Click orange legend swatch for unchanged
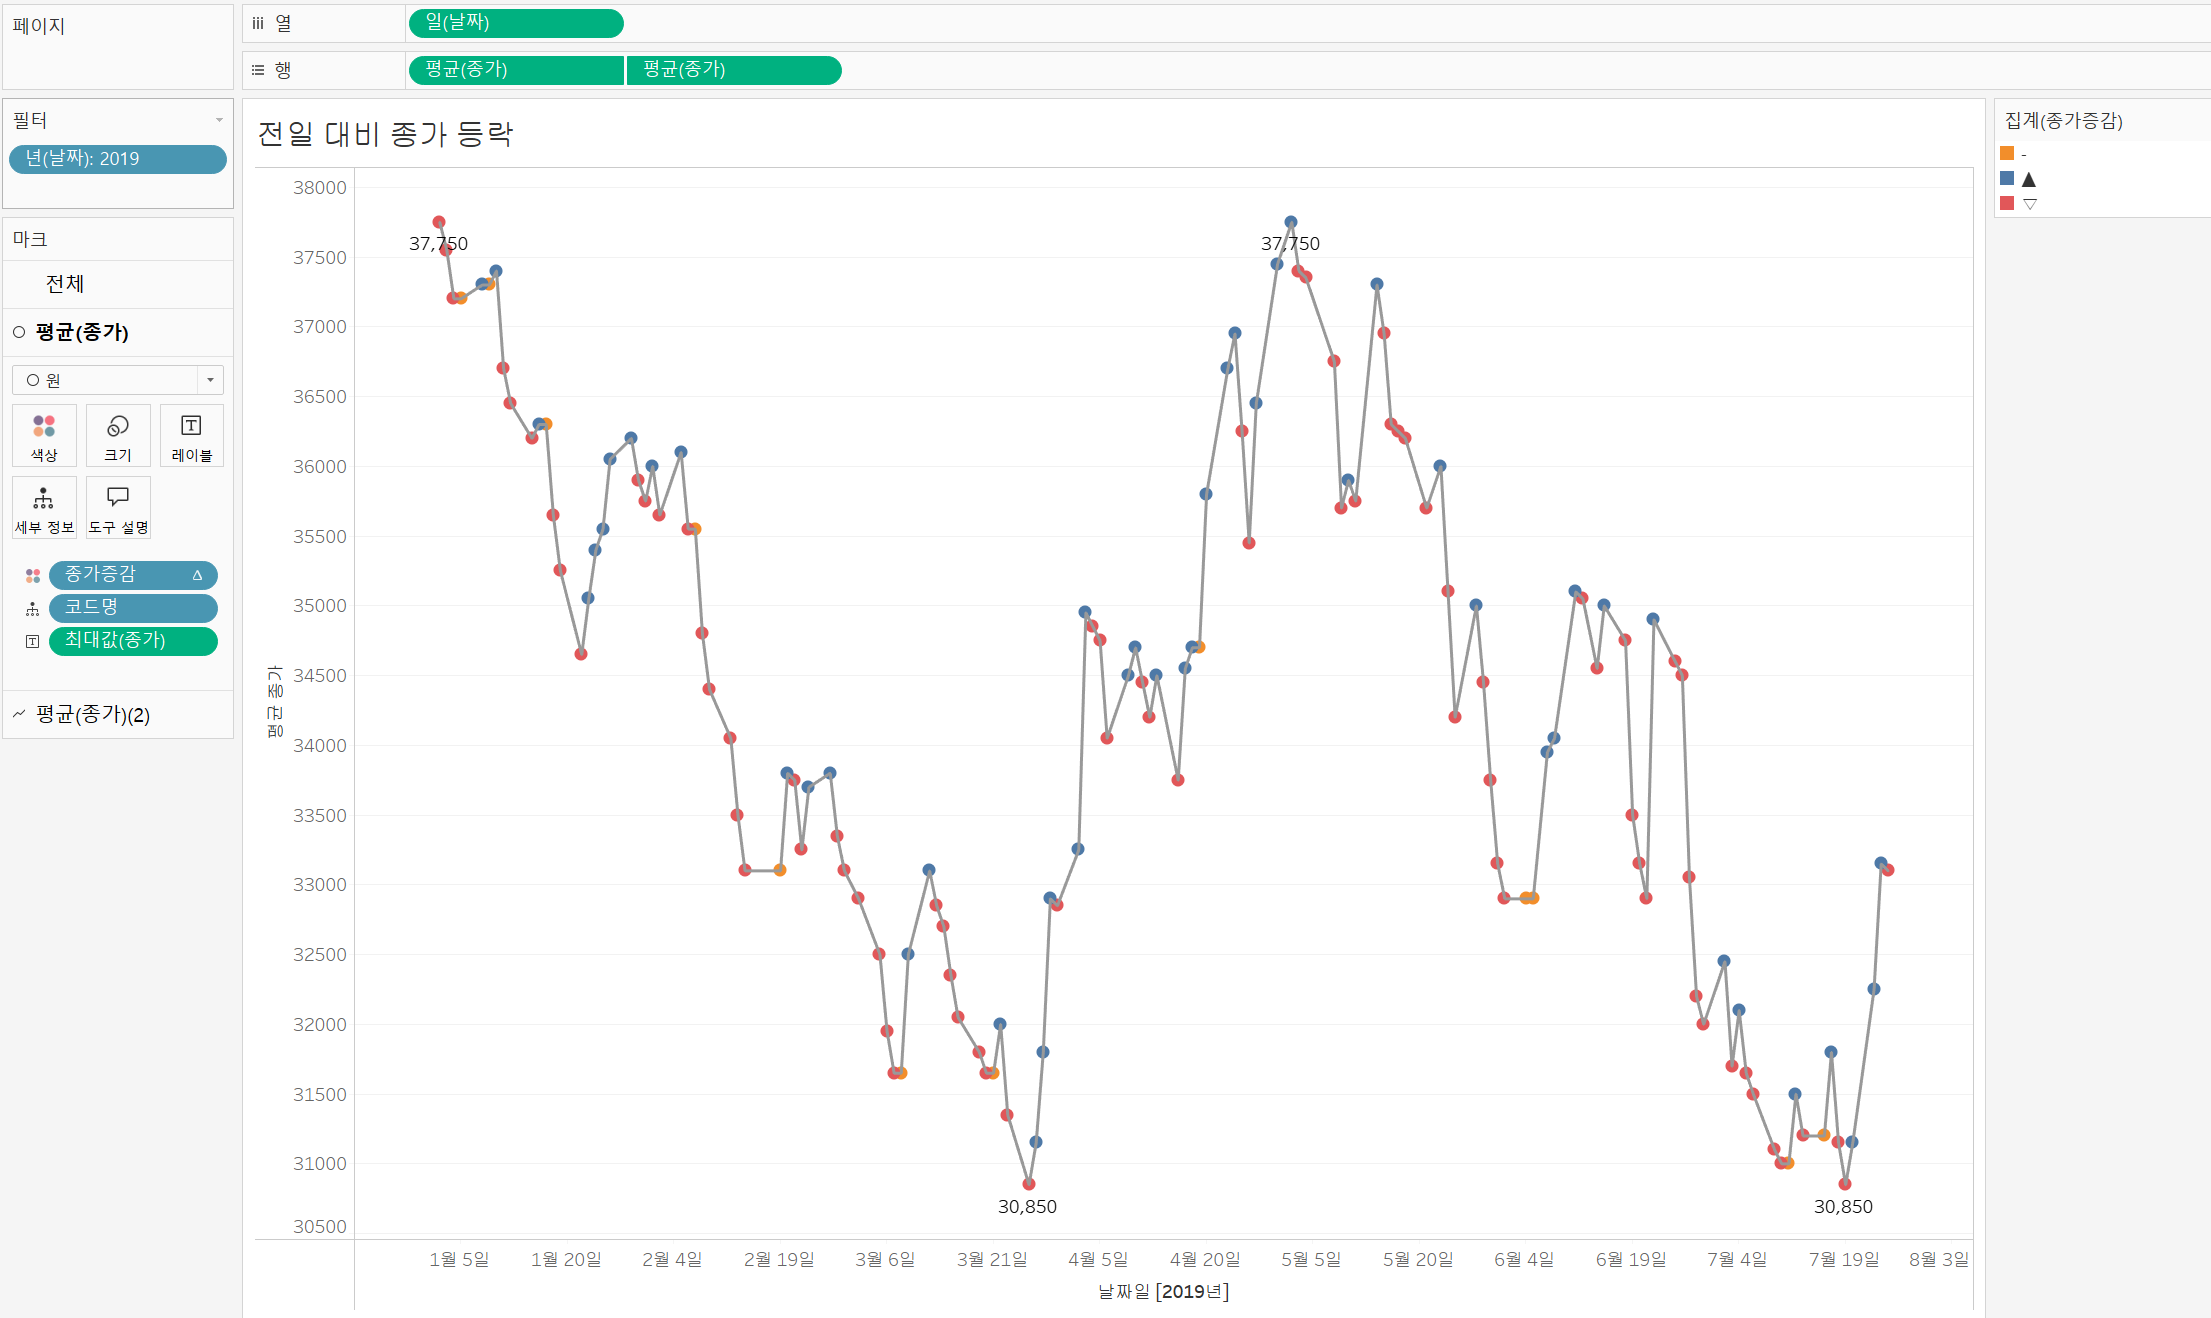2211x1318 pixels. [x=2007, y=154]
